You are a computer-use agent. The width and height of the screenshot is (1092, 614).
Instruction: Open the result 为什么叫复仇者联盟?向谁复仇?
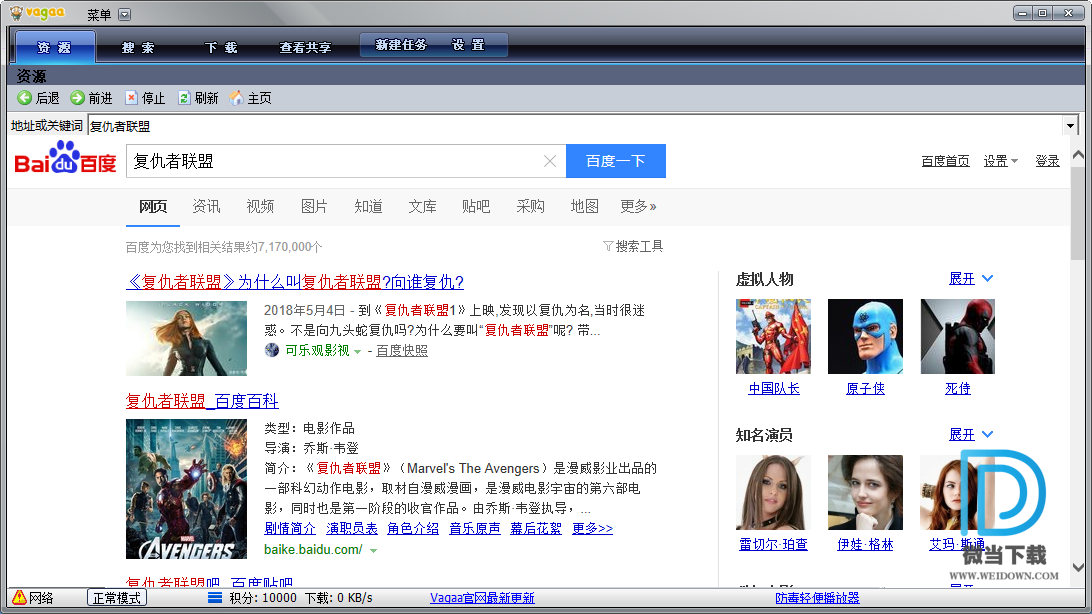point(295,282)
